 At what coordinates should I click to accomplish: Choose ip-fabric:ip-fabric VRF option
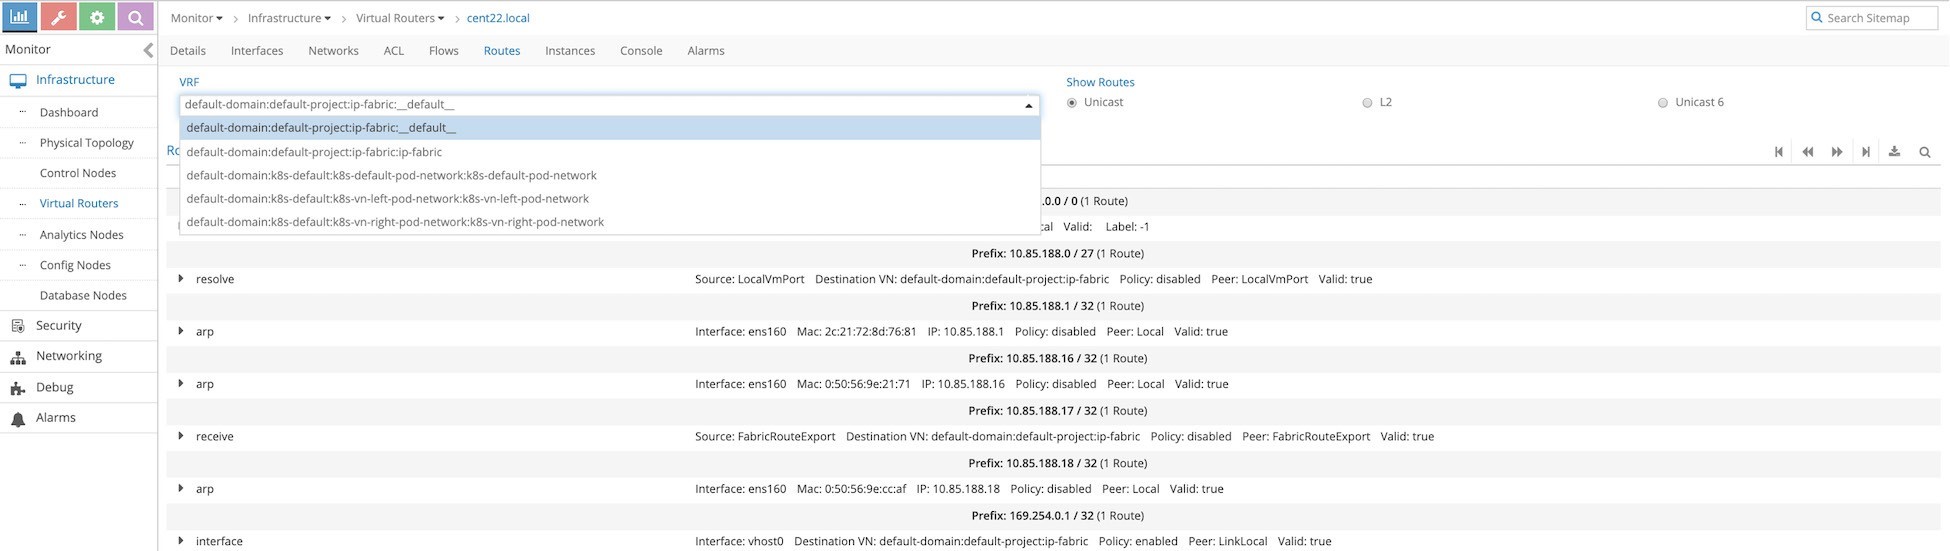[610, 152]
